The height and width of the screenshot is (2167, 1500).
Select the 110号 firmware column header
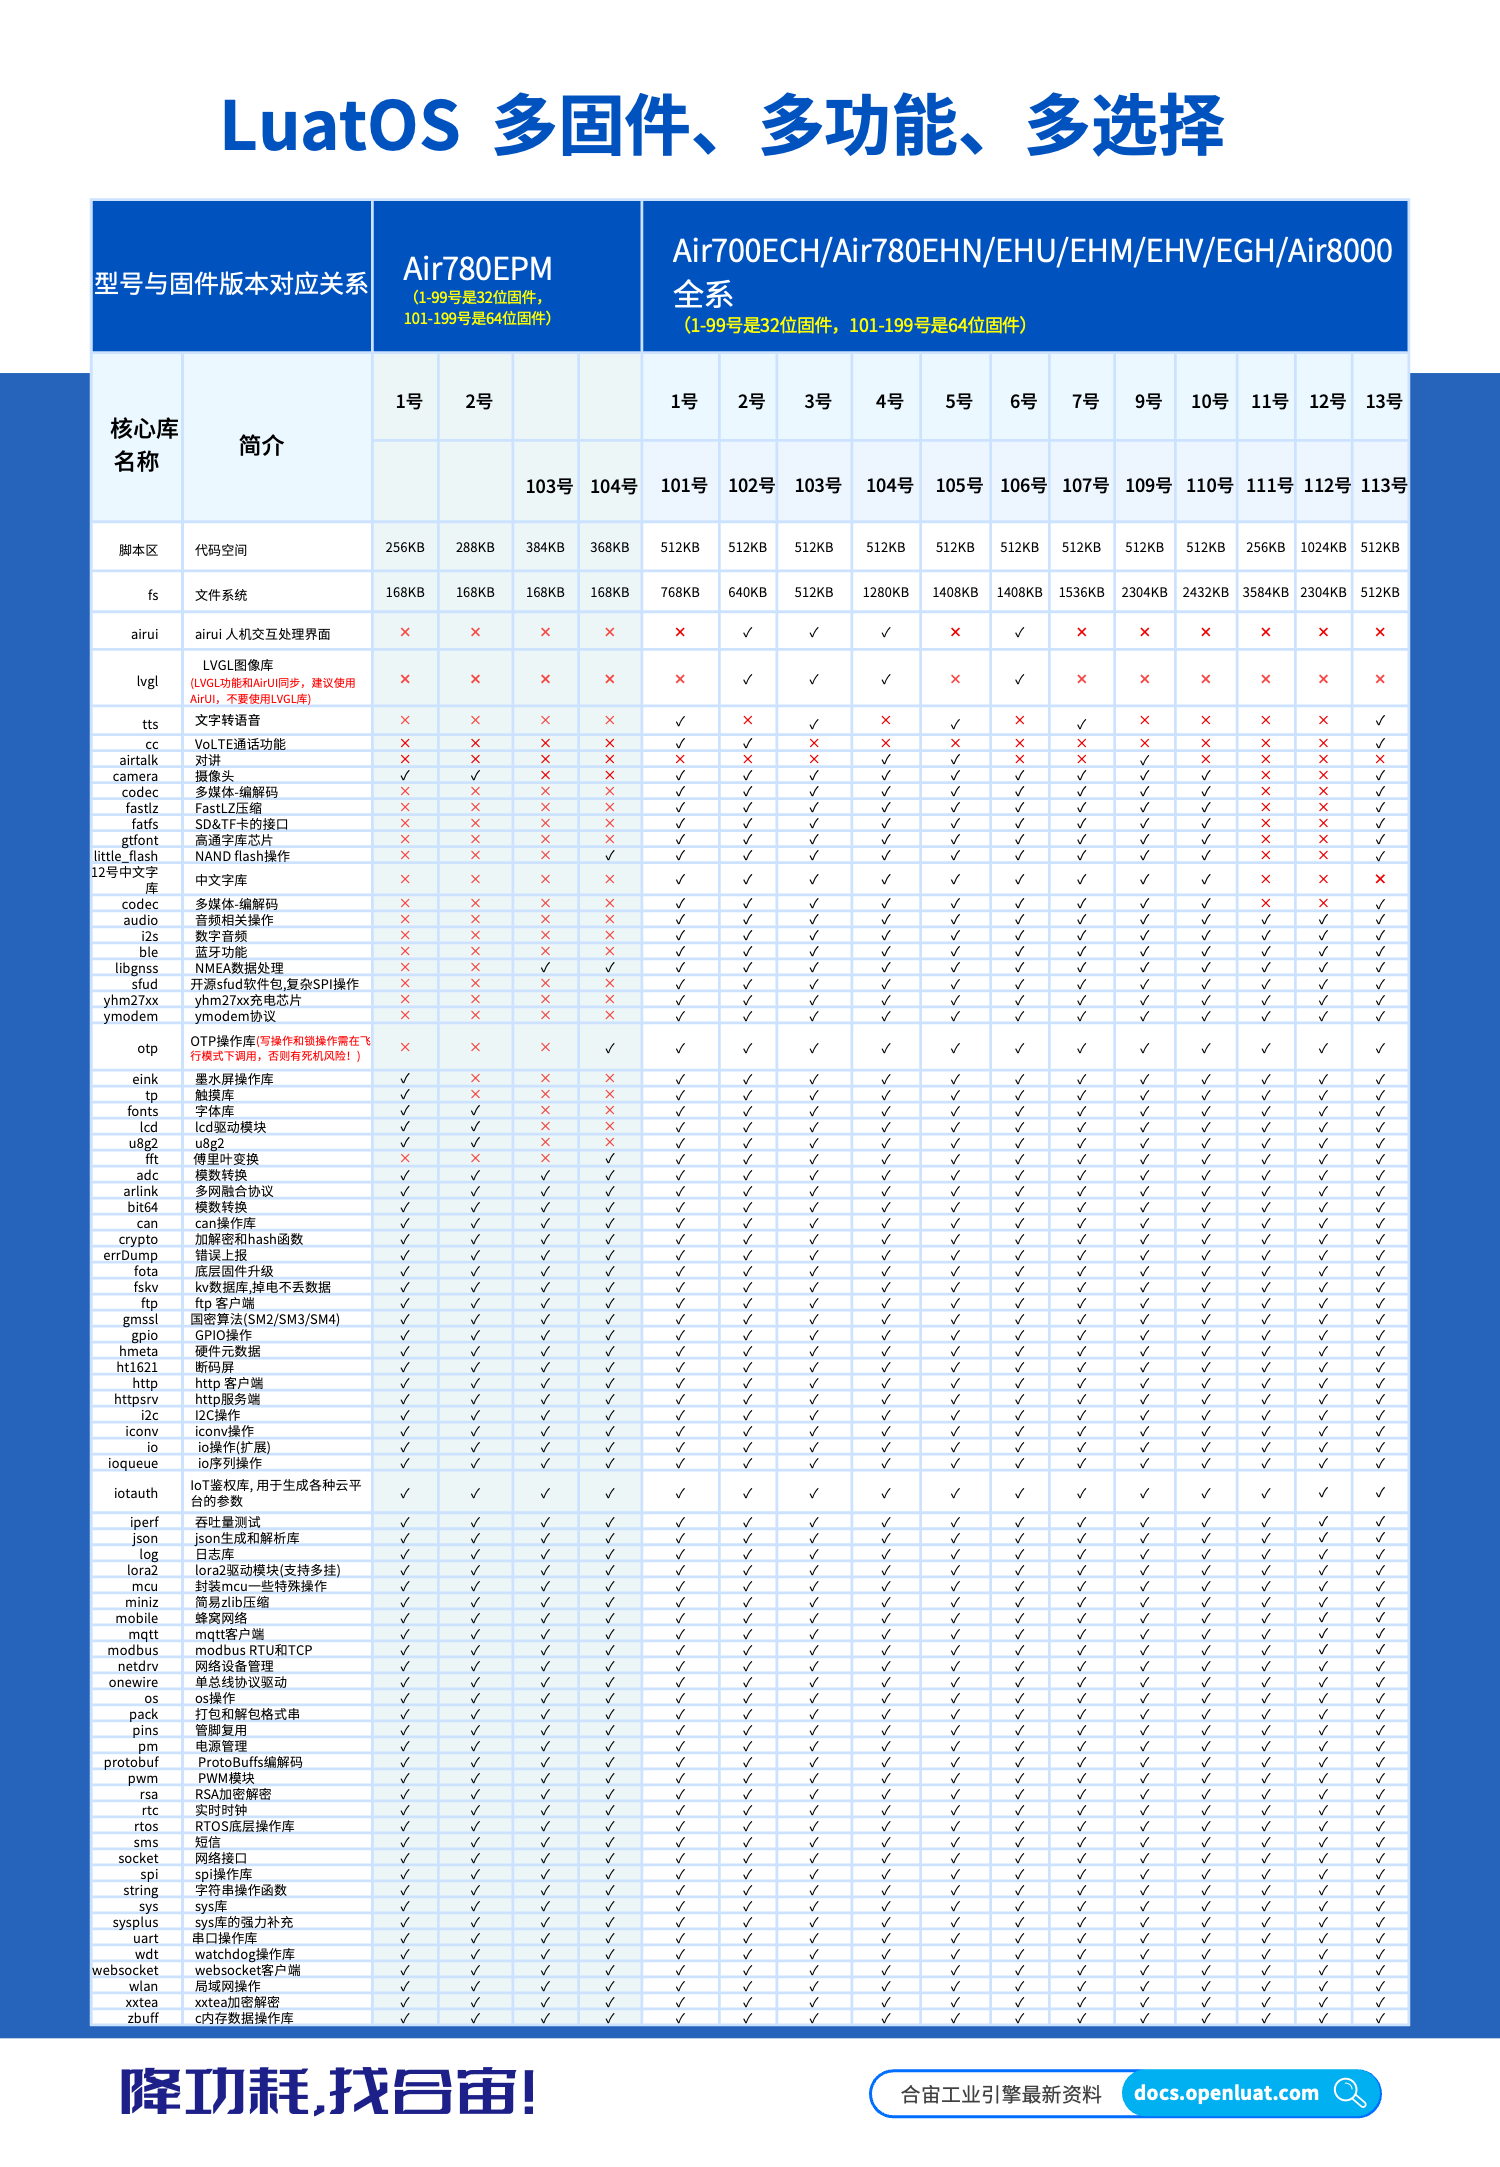1209,485
